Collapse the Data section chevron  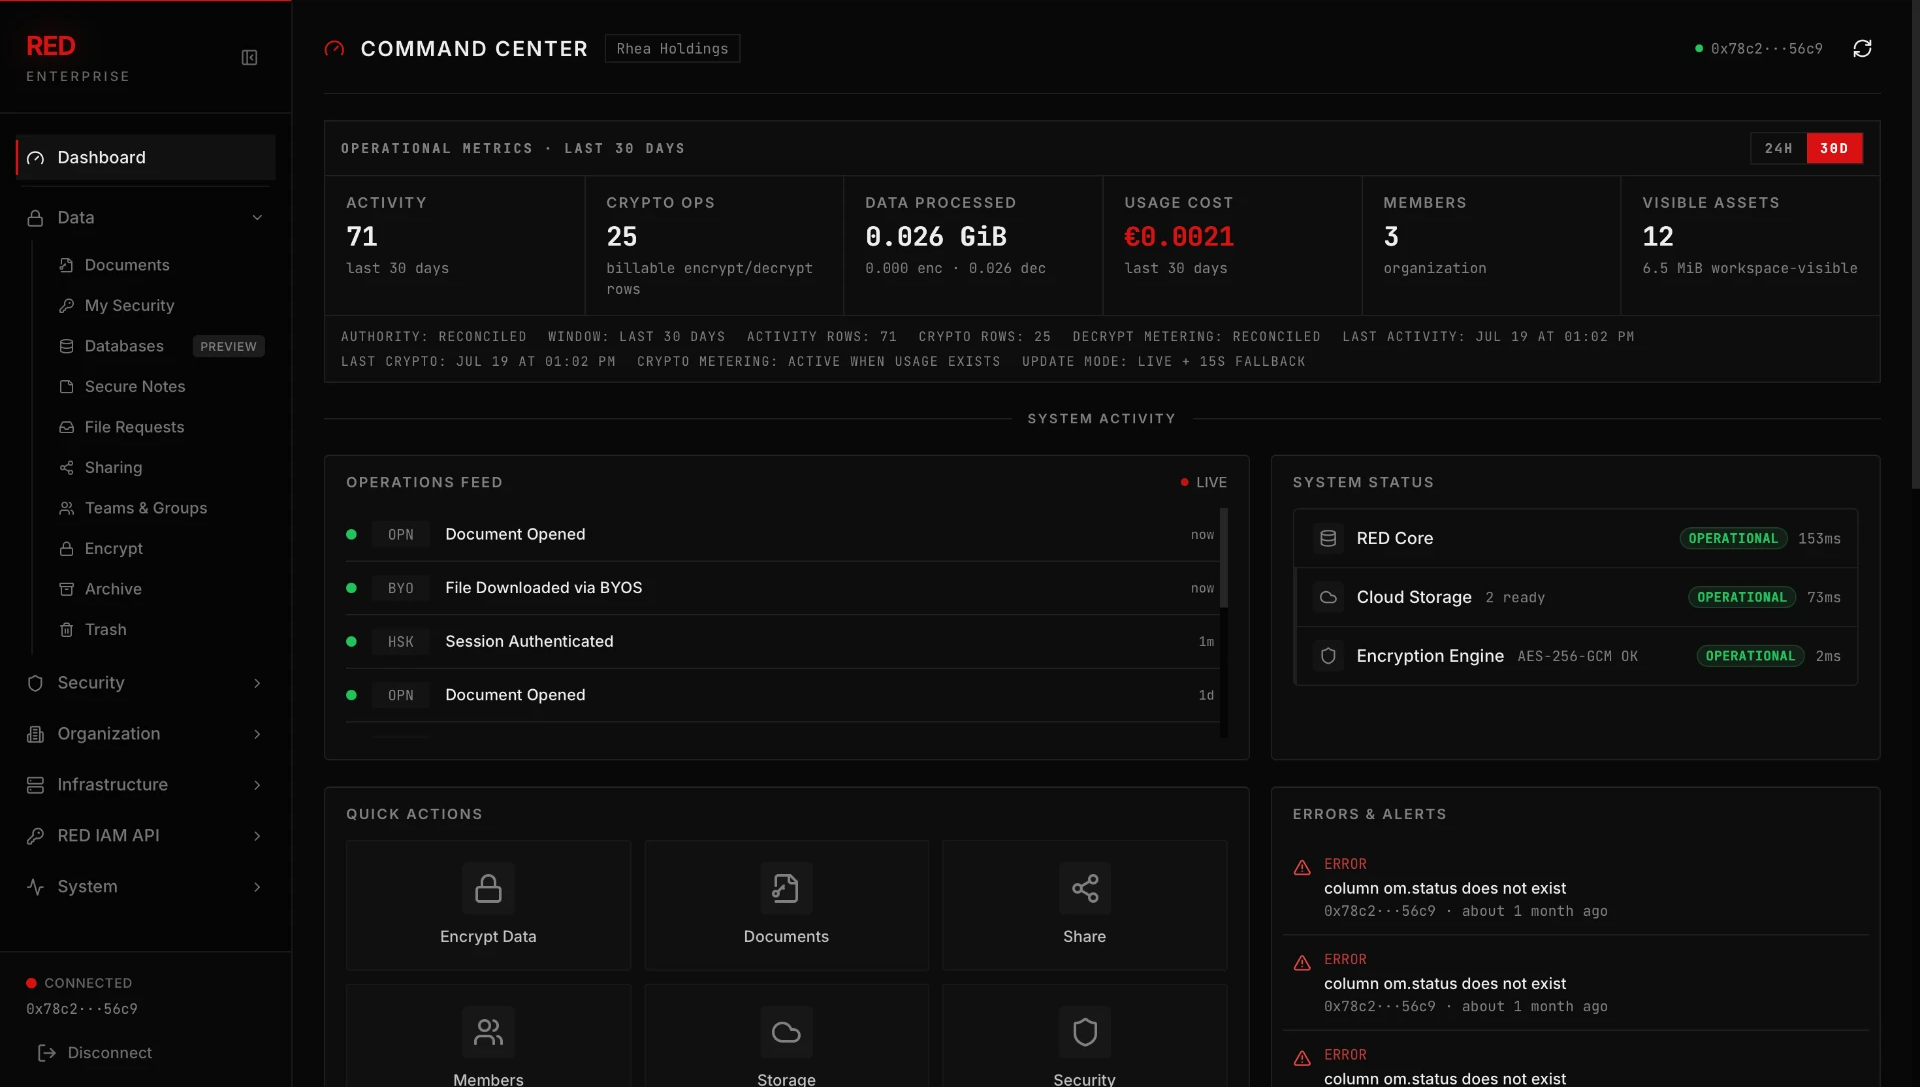click(x=257, y=218)
